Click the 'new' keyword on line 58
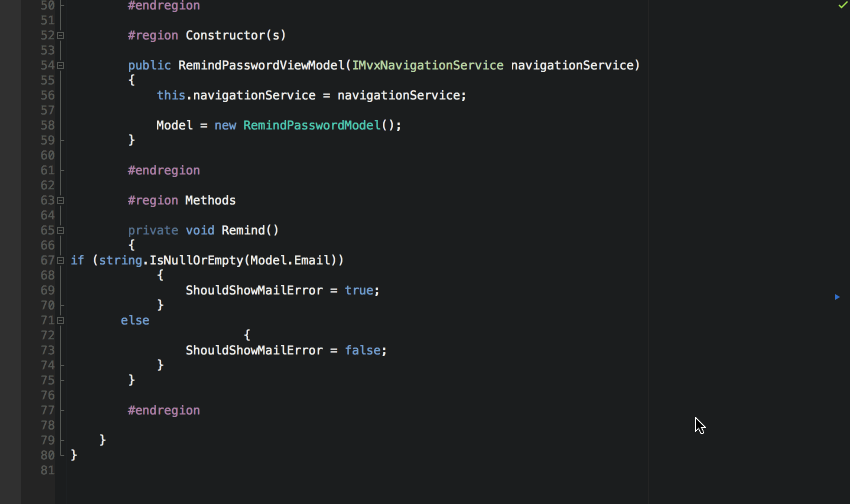Viewport: 850px width, 504px height. [225, 126]
